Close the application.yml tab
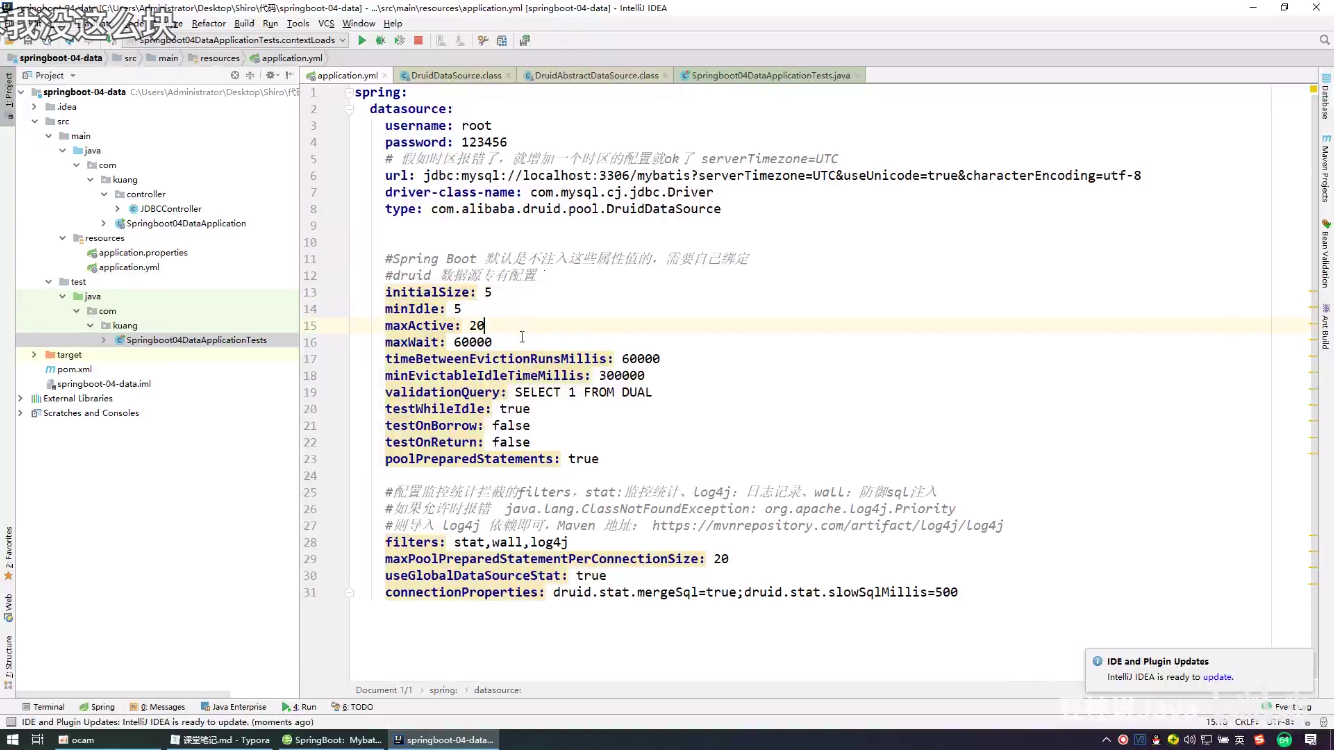The image size is (1334, 750). pyautogui.click(x=386, y=75)
